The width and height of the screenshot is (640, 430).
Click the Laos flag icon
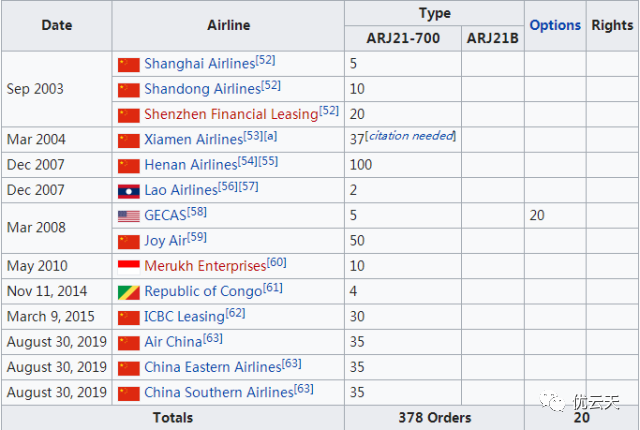click(x=128, y=190)
